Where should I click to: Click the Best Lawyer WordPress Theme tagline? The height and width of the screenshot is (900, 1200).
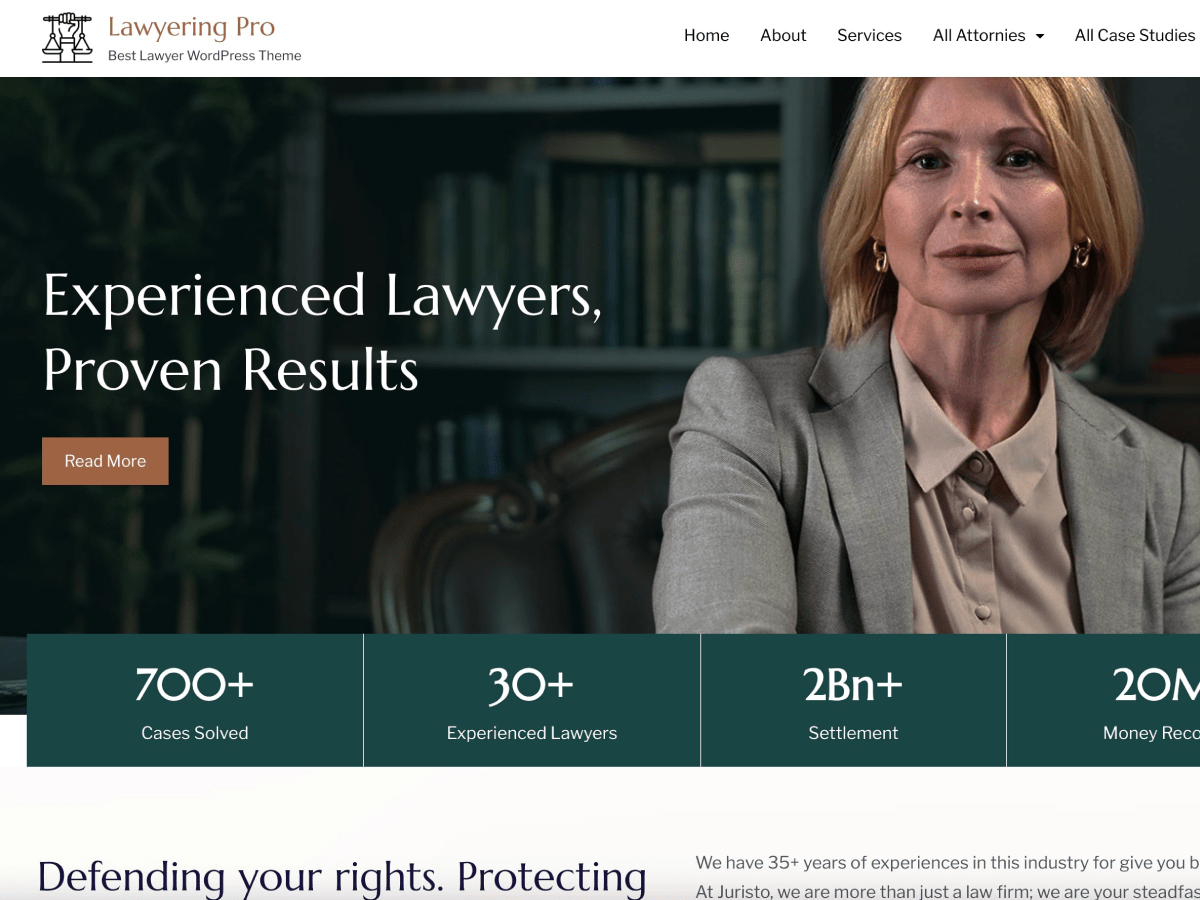pyautogui.click(x=204, y=56)
